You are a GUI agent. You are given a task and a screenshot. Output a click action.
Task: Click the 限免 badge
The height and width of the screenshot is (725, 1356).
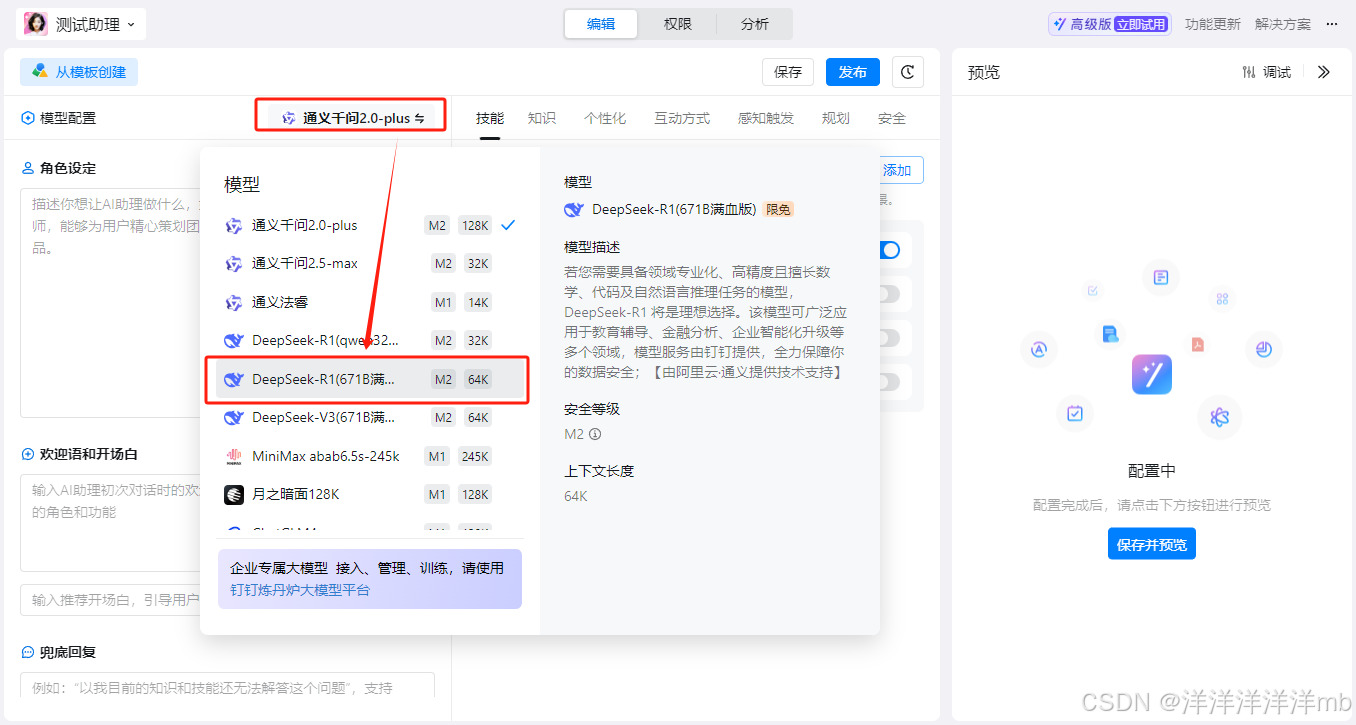[x=778, y=210]
